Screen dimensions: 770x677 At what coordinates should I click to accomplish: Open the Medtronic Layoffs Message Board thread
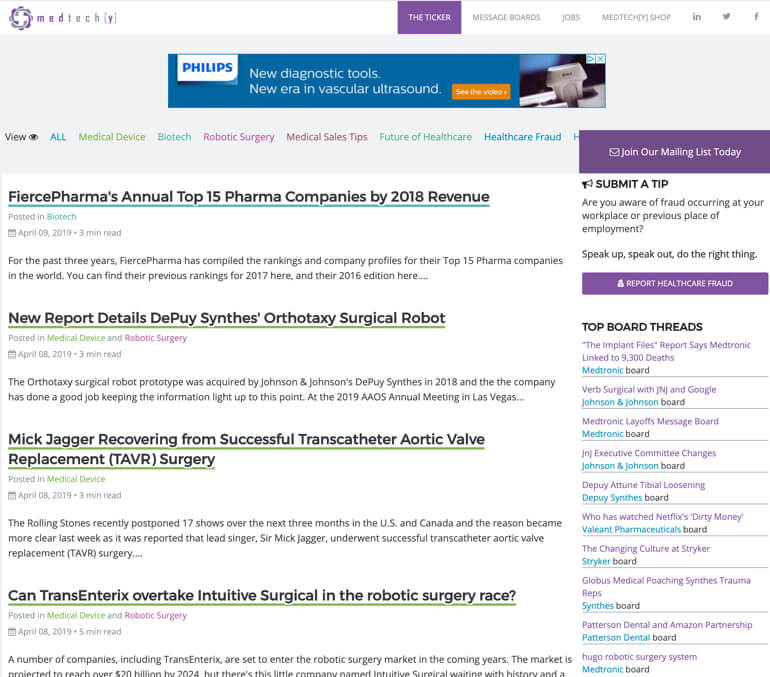point(650,421)
